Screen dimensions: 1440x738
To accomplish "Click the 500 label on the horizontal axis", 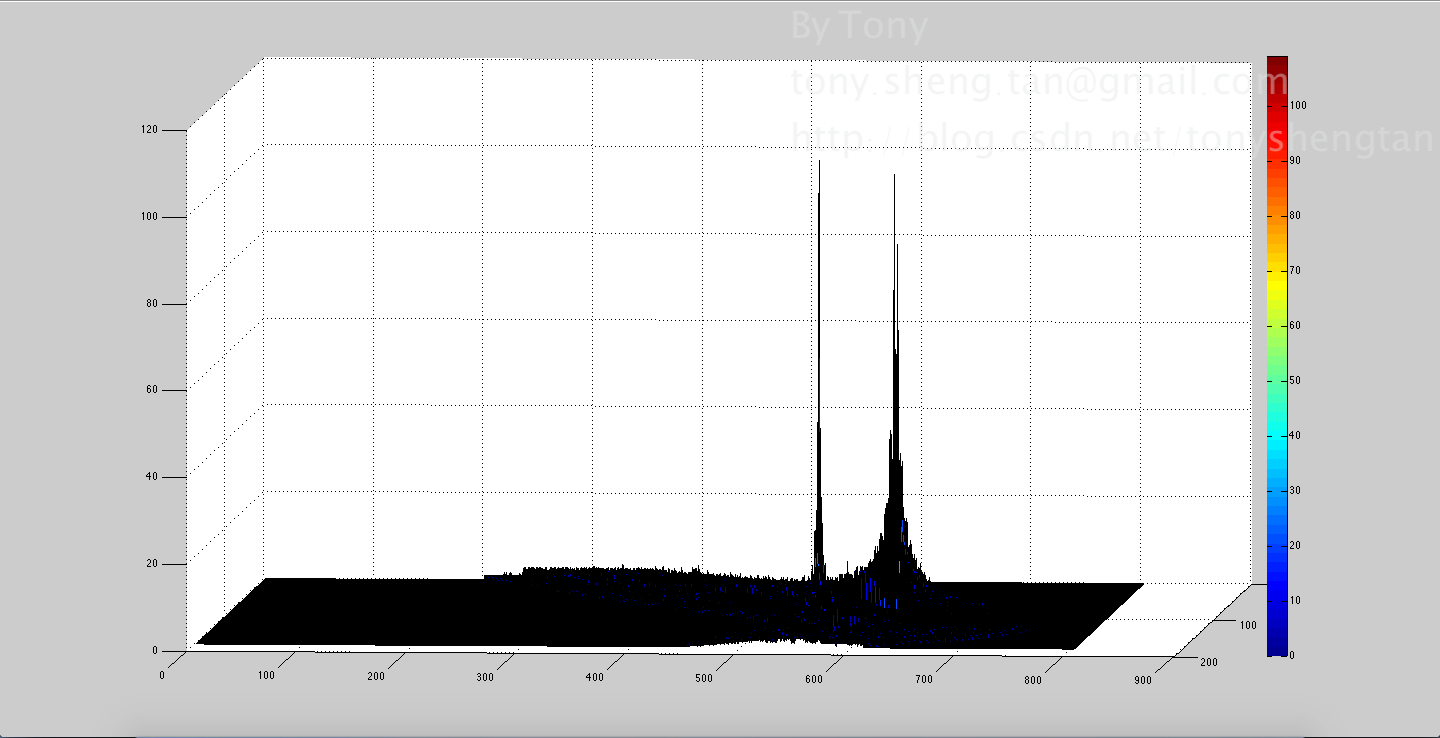I will click(x=703, y=679).
